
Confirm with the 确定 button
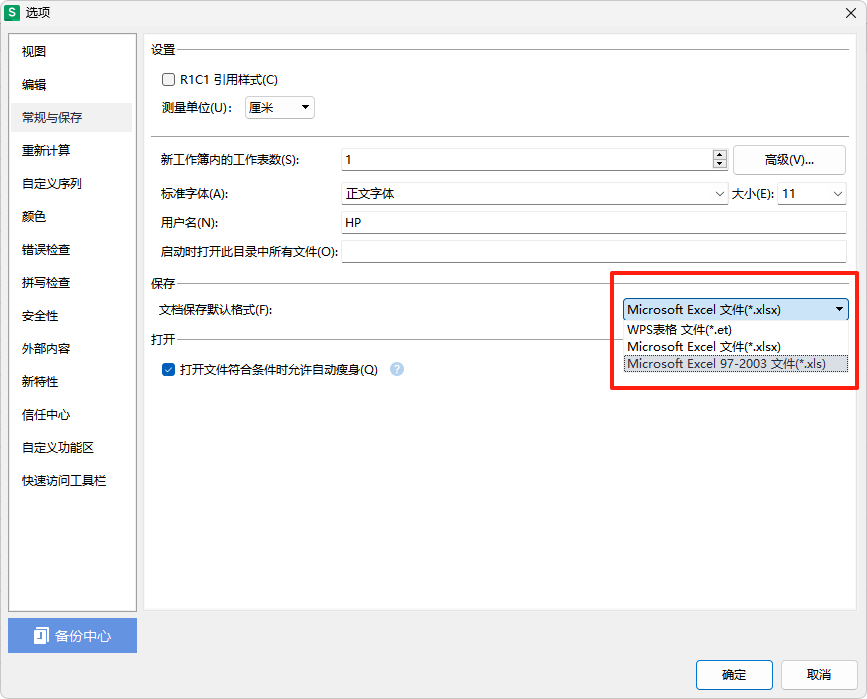(x=734, y=675)
